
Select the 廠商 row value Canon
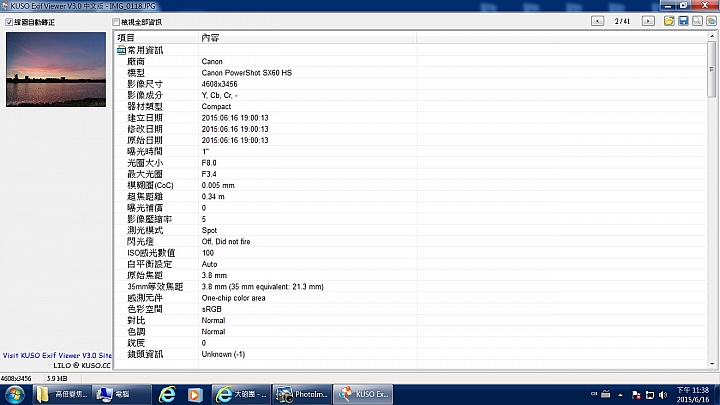coord(212,62)
